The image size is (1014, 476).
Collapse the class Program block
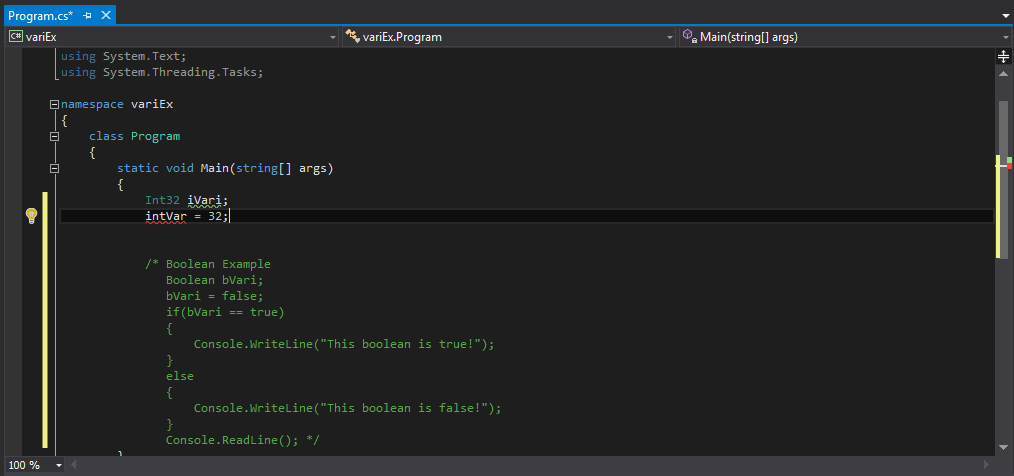click(54, 136)
